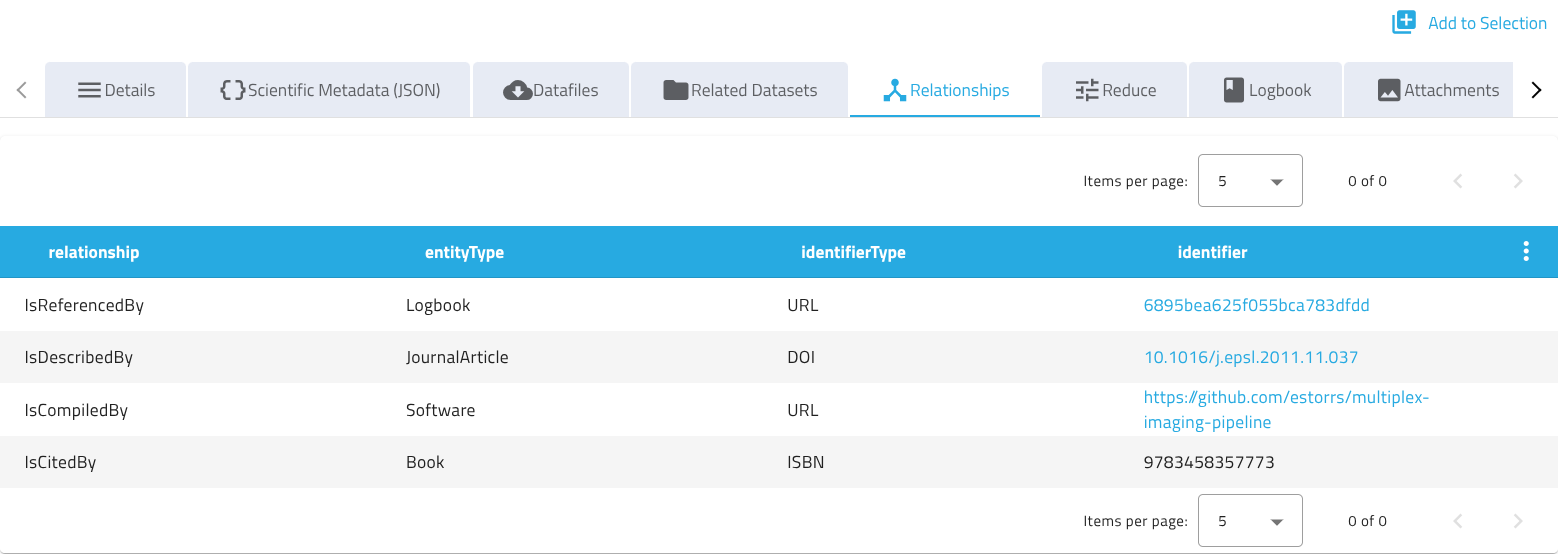Click the IsReferencedBy cell
The width and height of the screenshot is (1558, 554).
coord(84,305)
